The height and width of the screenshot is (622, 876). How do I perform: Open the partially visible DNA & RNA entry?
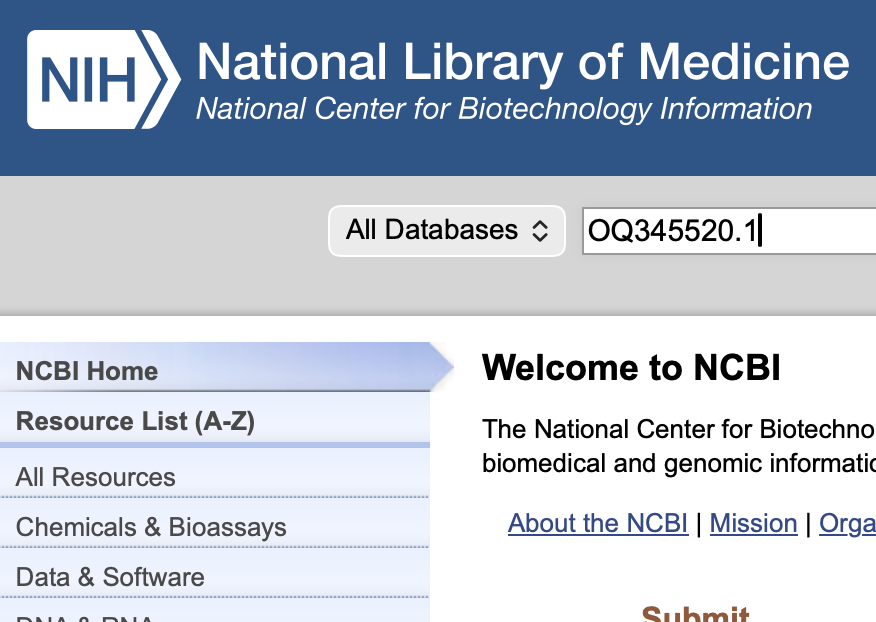[85, 617]
